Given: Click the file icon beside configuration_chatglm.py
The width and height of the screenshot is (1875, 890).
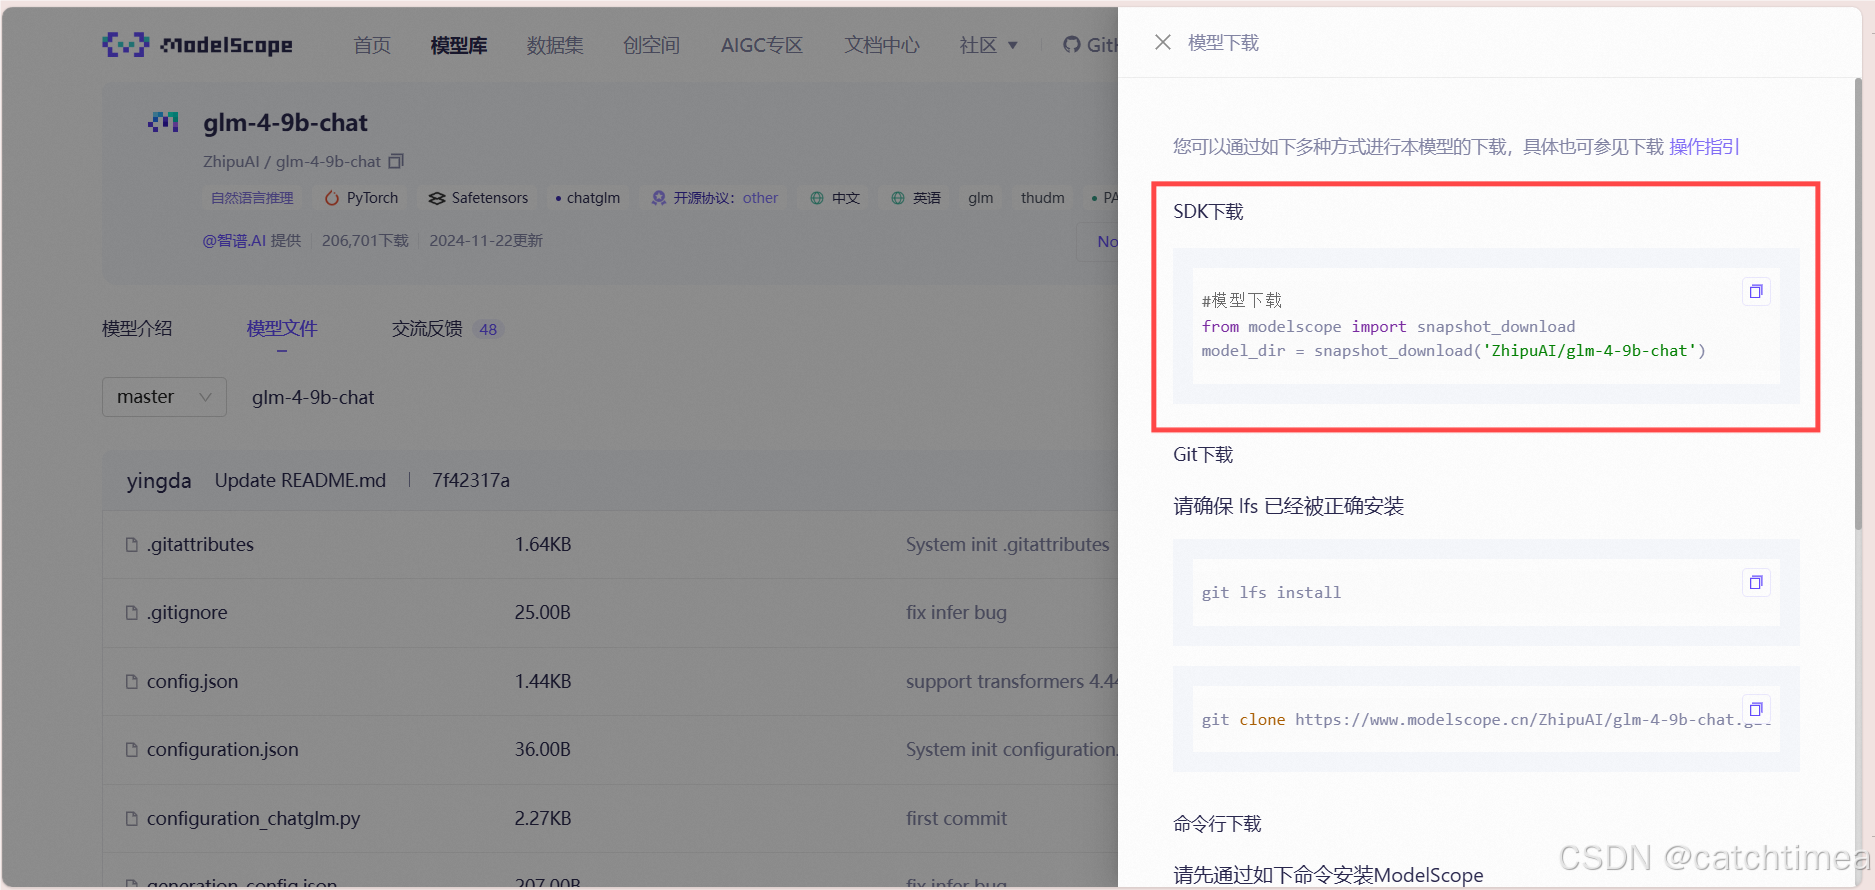Looking at the screenshot, I should point(131,819).
